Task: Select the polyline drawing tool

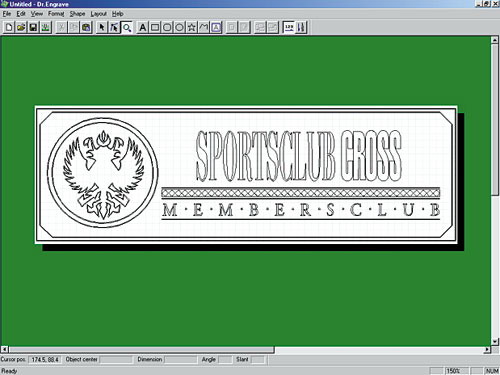Action: pos(204,27)
